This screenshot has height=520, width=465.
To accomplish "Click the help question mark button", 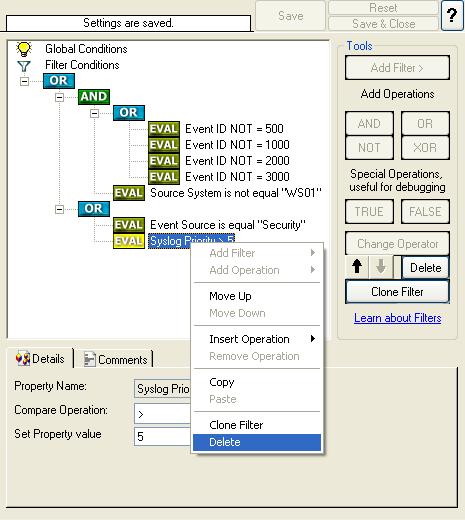I will point(452,15).
